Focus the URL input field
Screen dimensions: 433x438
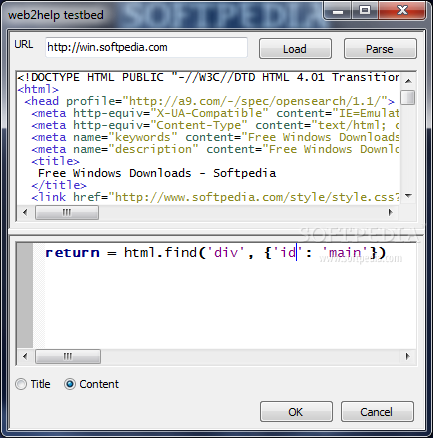click(146, 47)
